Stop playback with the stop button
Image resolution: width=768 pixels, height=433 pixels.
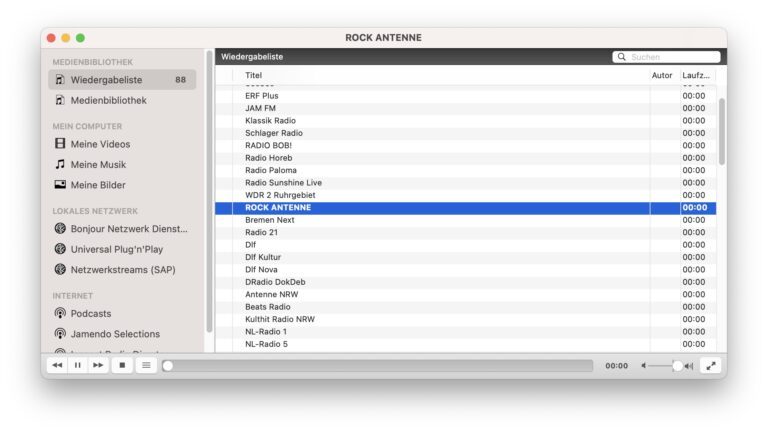[122, 365]
